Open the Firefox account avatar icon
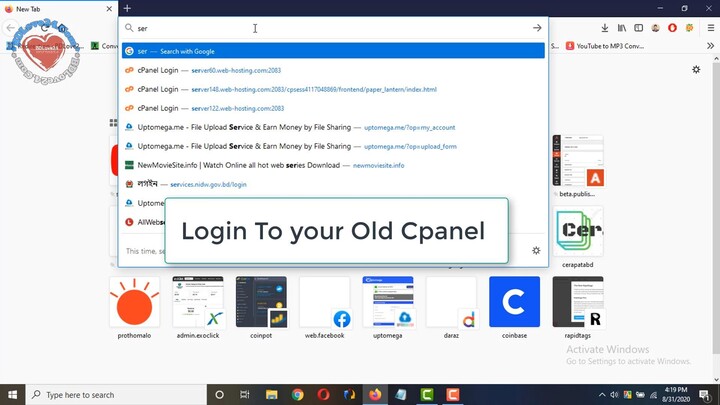The image size is (720, 405). pyautogui.click(x=655, y=28)
